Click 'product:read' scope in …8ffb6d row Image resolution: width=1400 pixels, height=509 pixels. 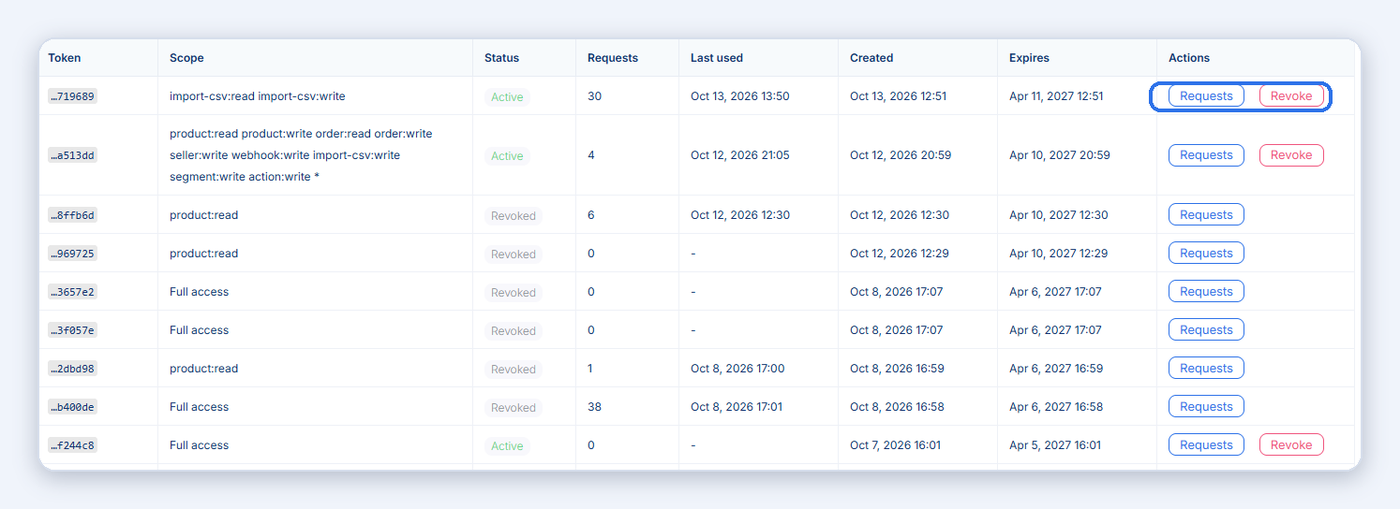coord(204,215)
